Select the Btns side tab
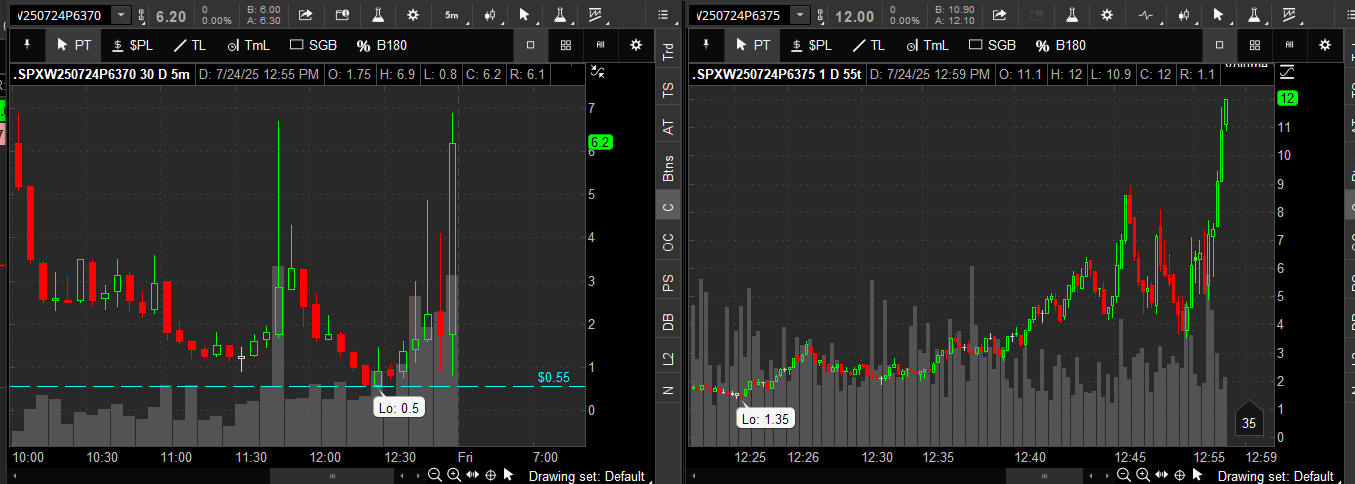The image size is (1355, 484). coord(668,167)
